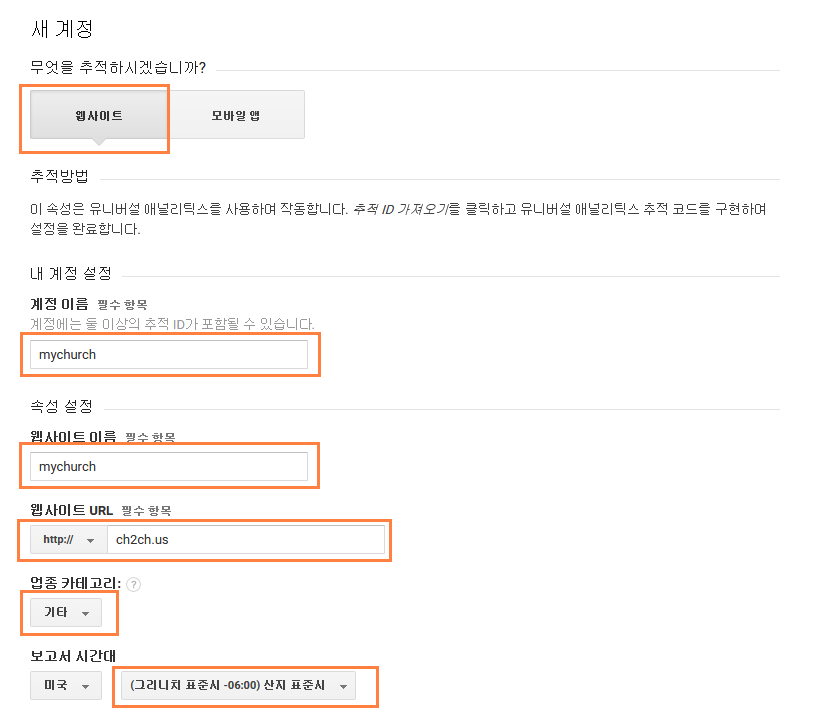
Task: Switch to the 모바일 앱 option
Action: point(235,116)
